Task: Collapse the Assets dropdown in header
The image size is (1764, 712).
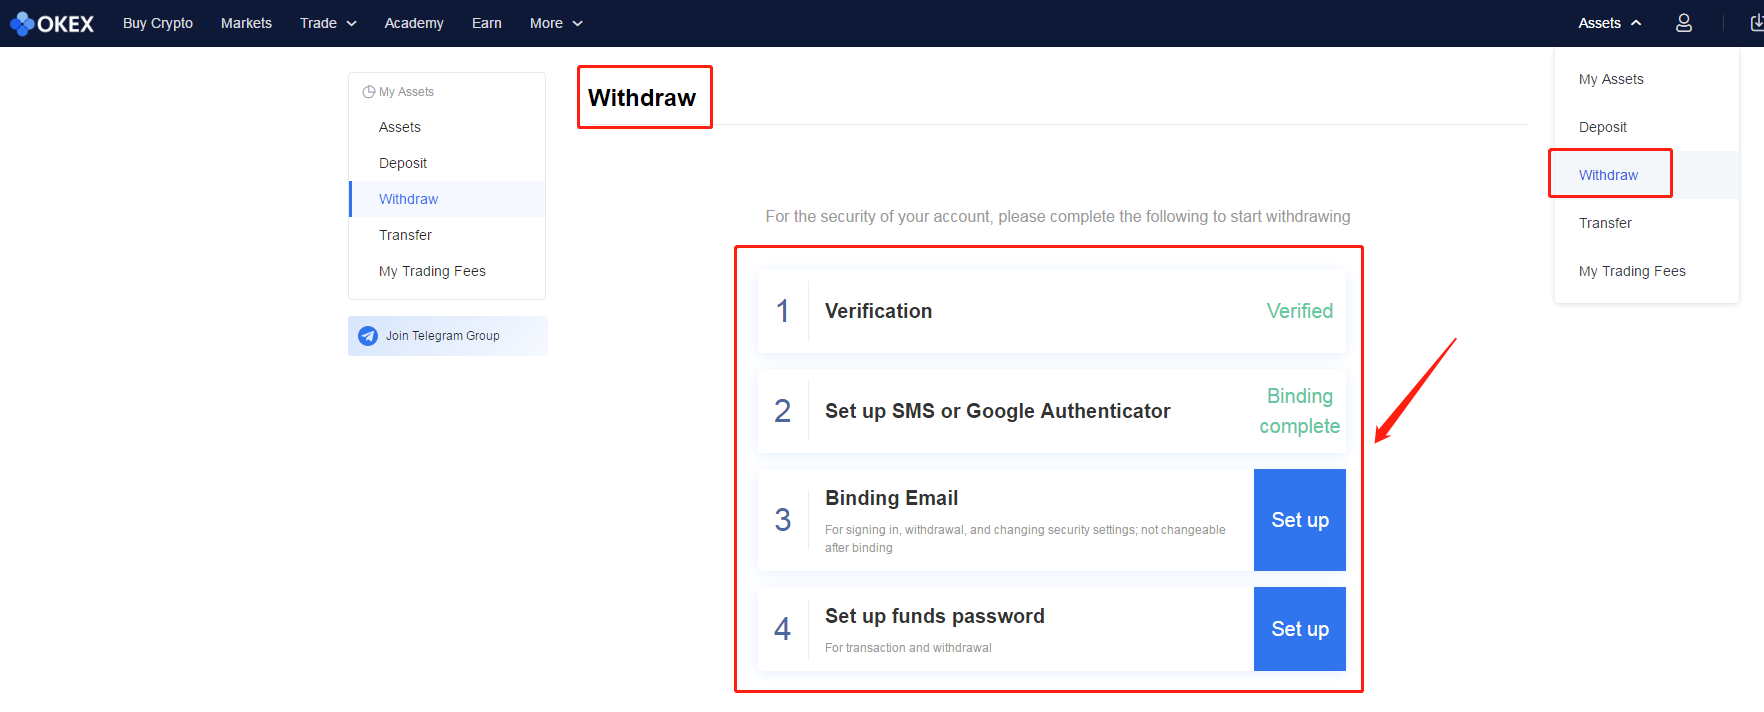Action: 1610,23
